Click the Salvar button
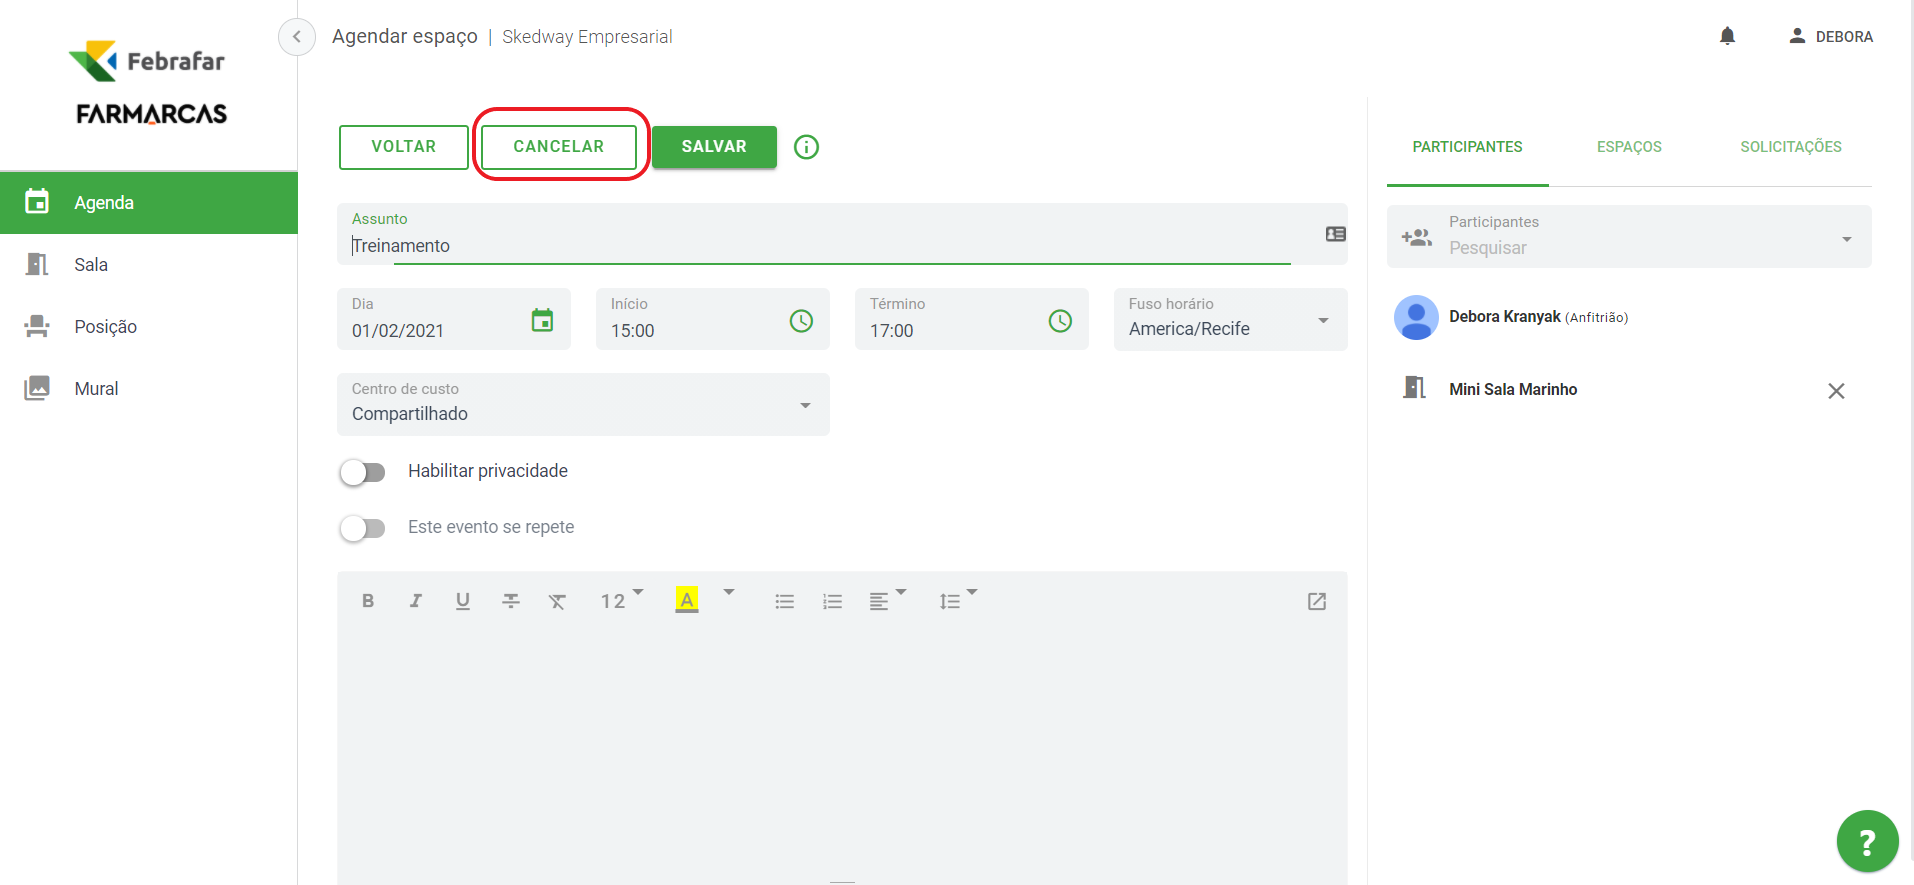Viewport: 1914px width, 885px height. tap(714, 147)
